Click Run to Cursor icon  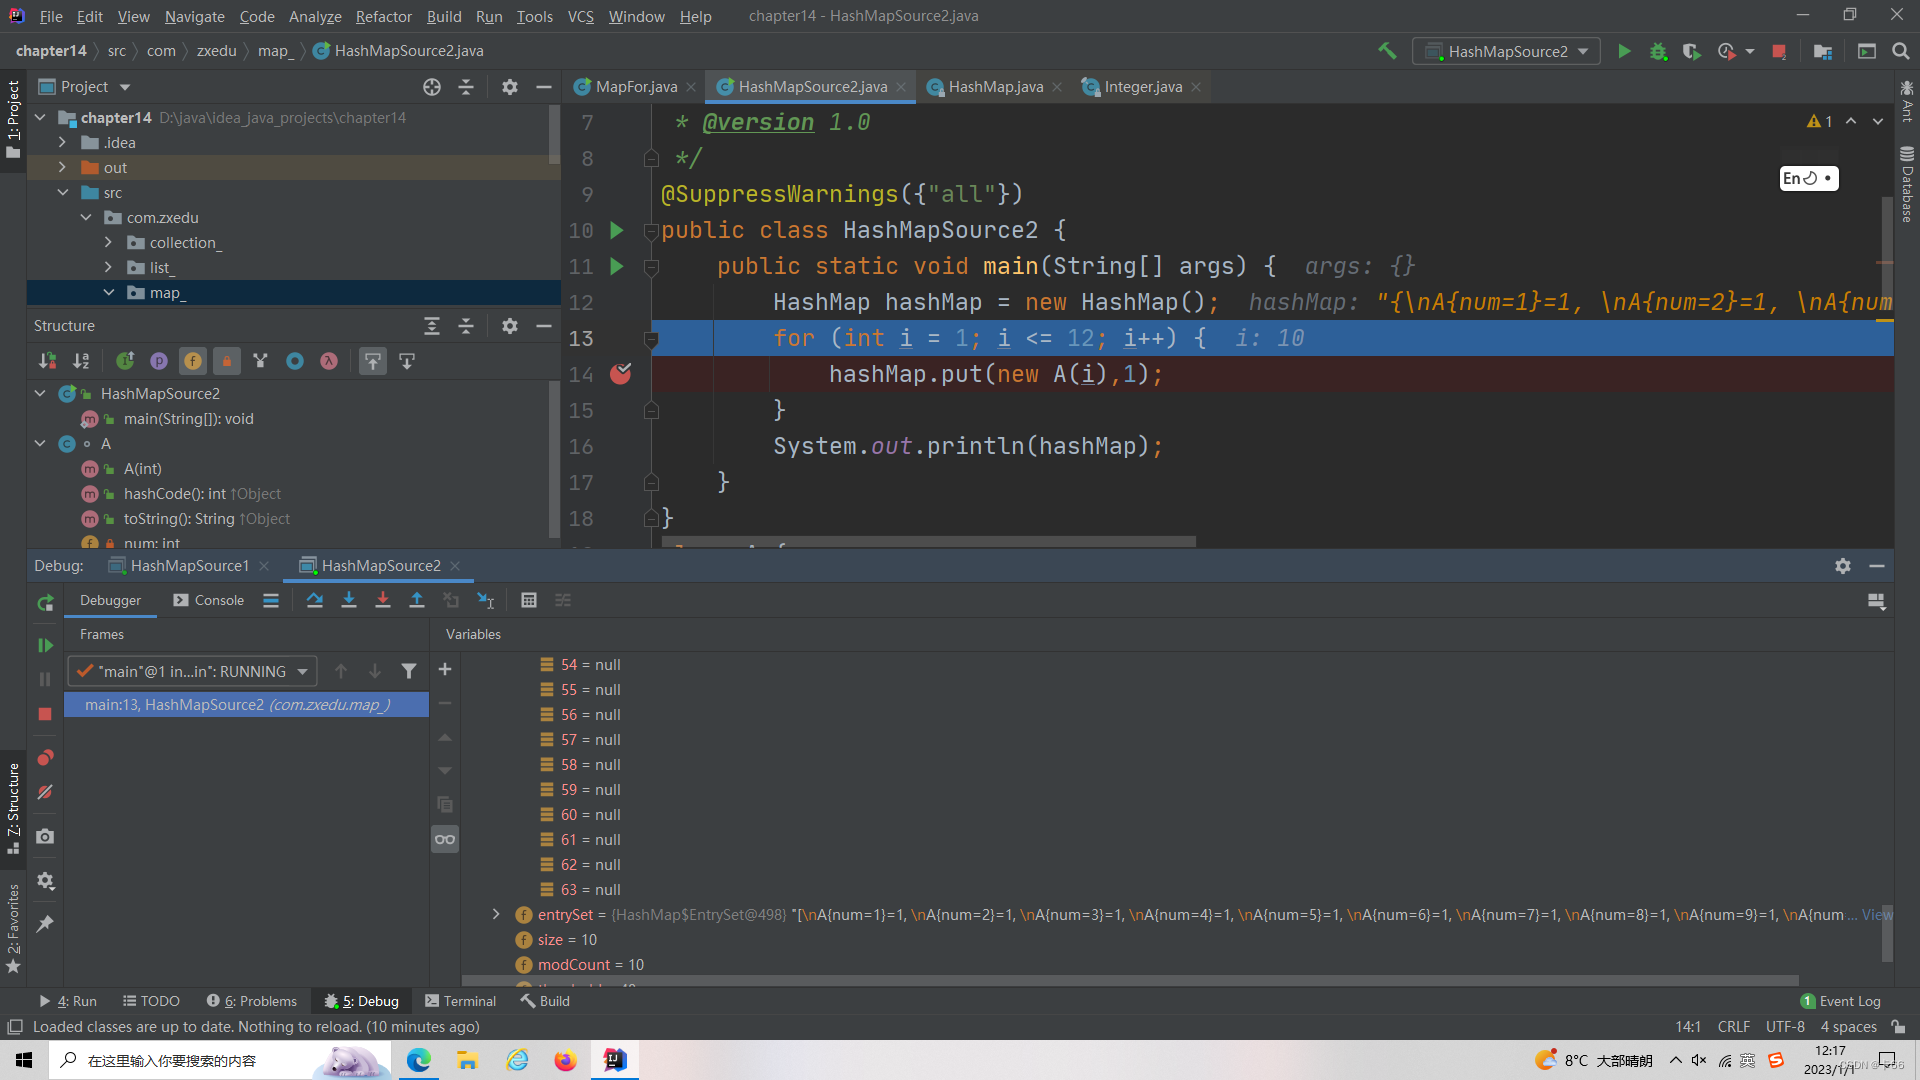485,600
